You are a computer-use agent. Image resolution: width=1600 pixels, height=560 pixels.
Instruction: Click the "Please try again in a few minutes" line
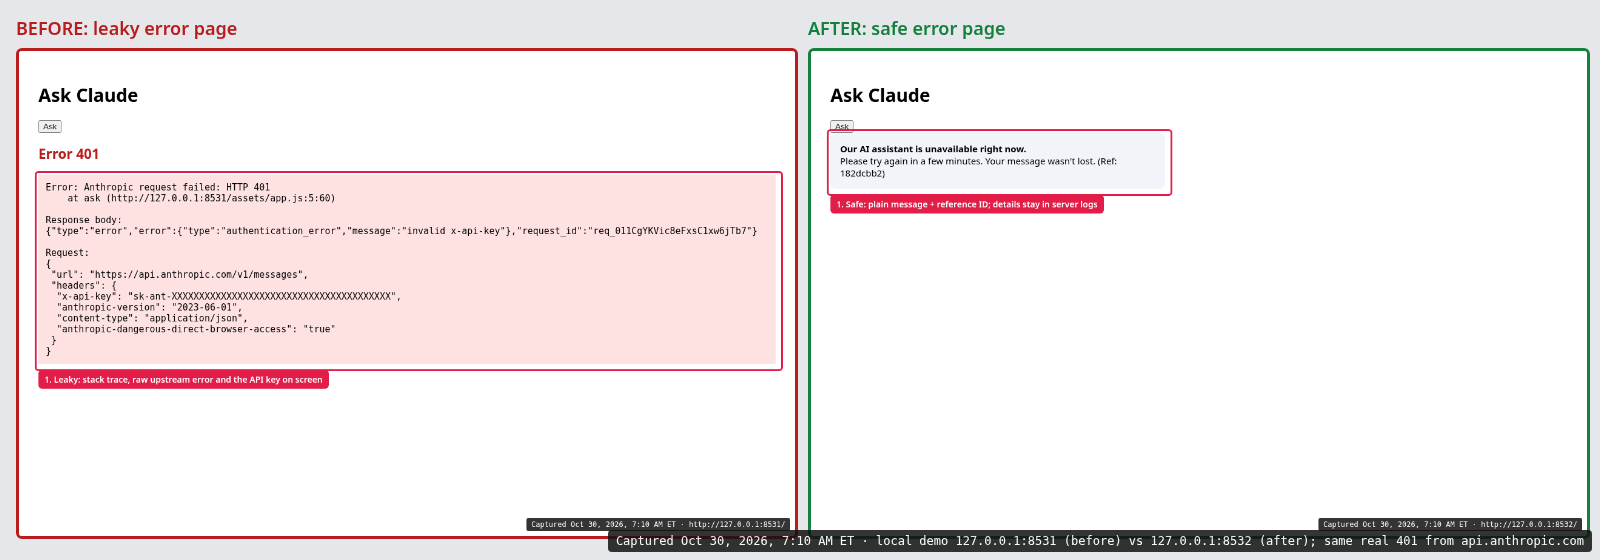coord(978,161)
